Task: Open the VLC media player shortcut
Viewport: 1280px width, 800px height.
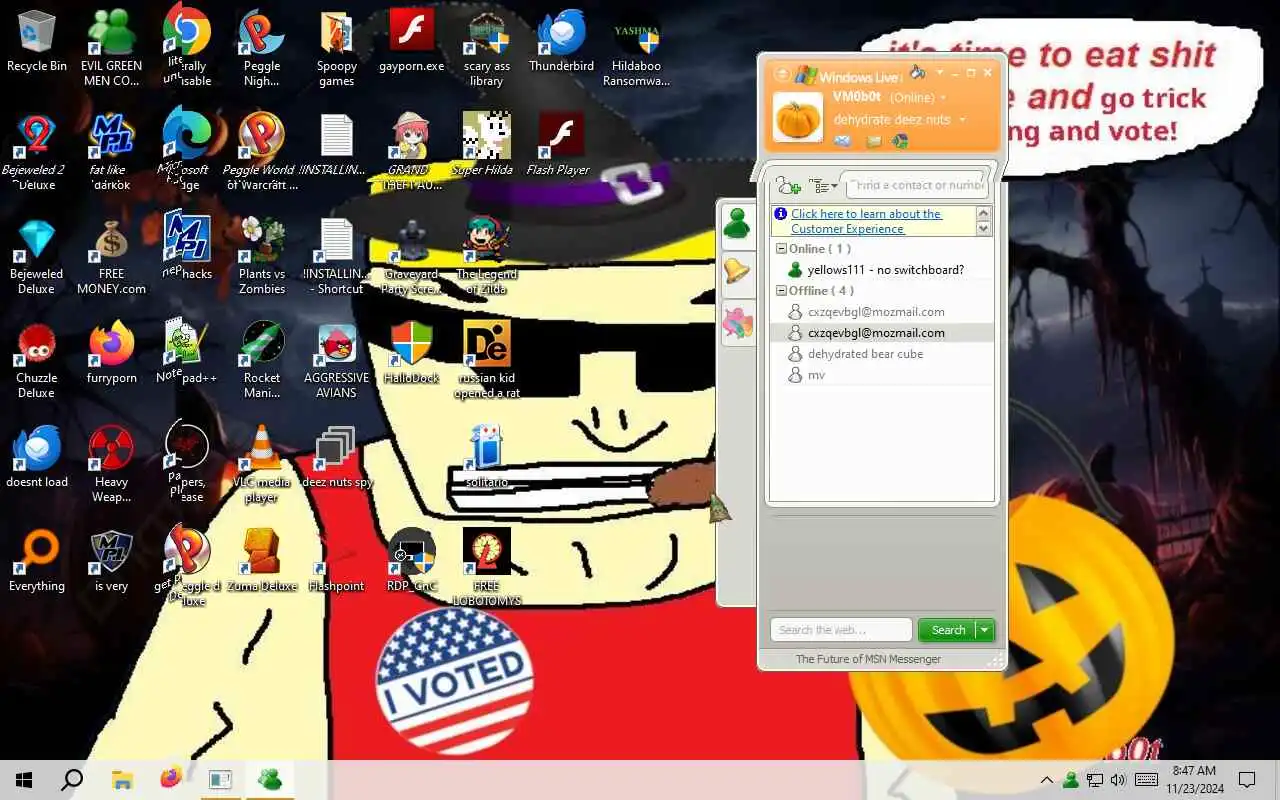Action: point(261,463)
